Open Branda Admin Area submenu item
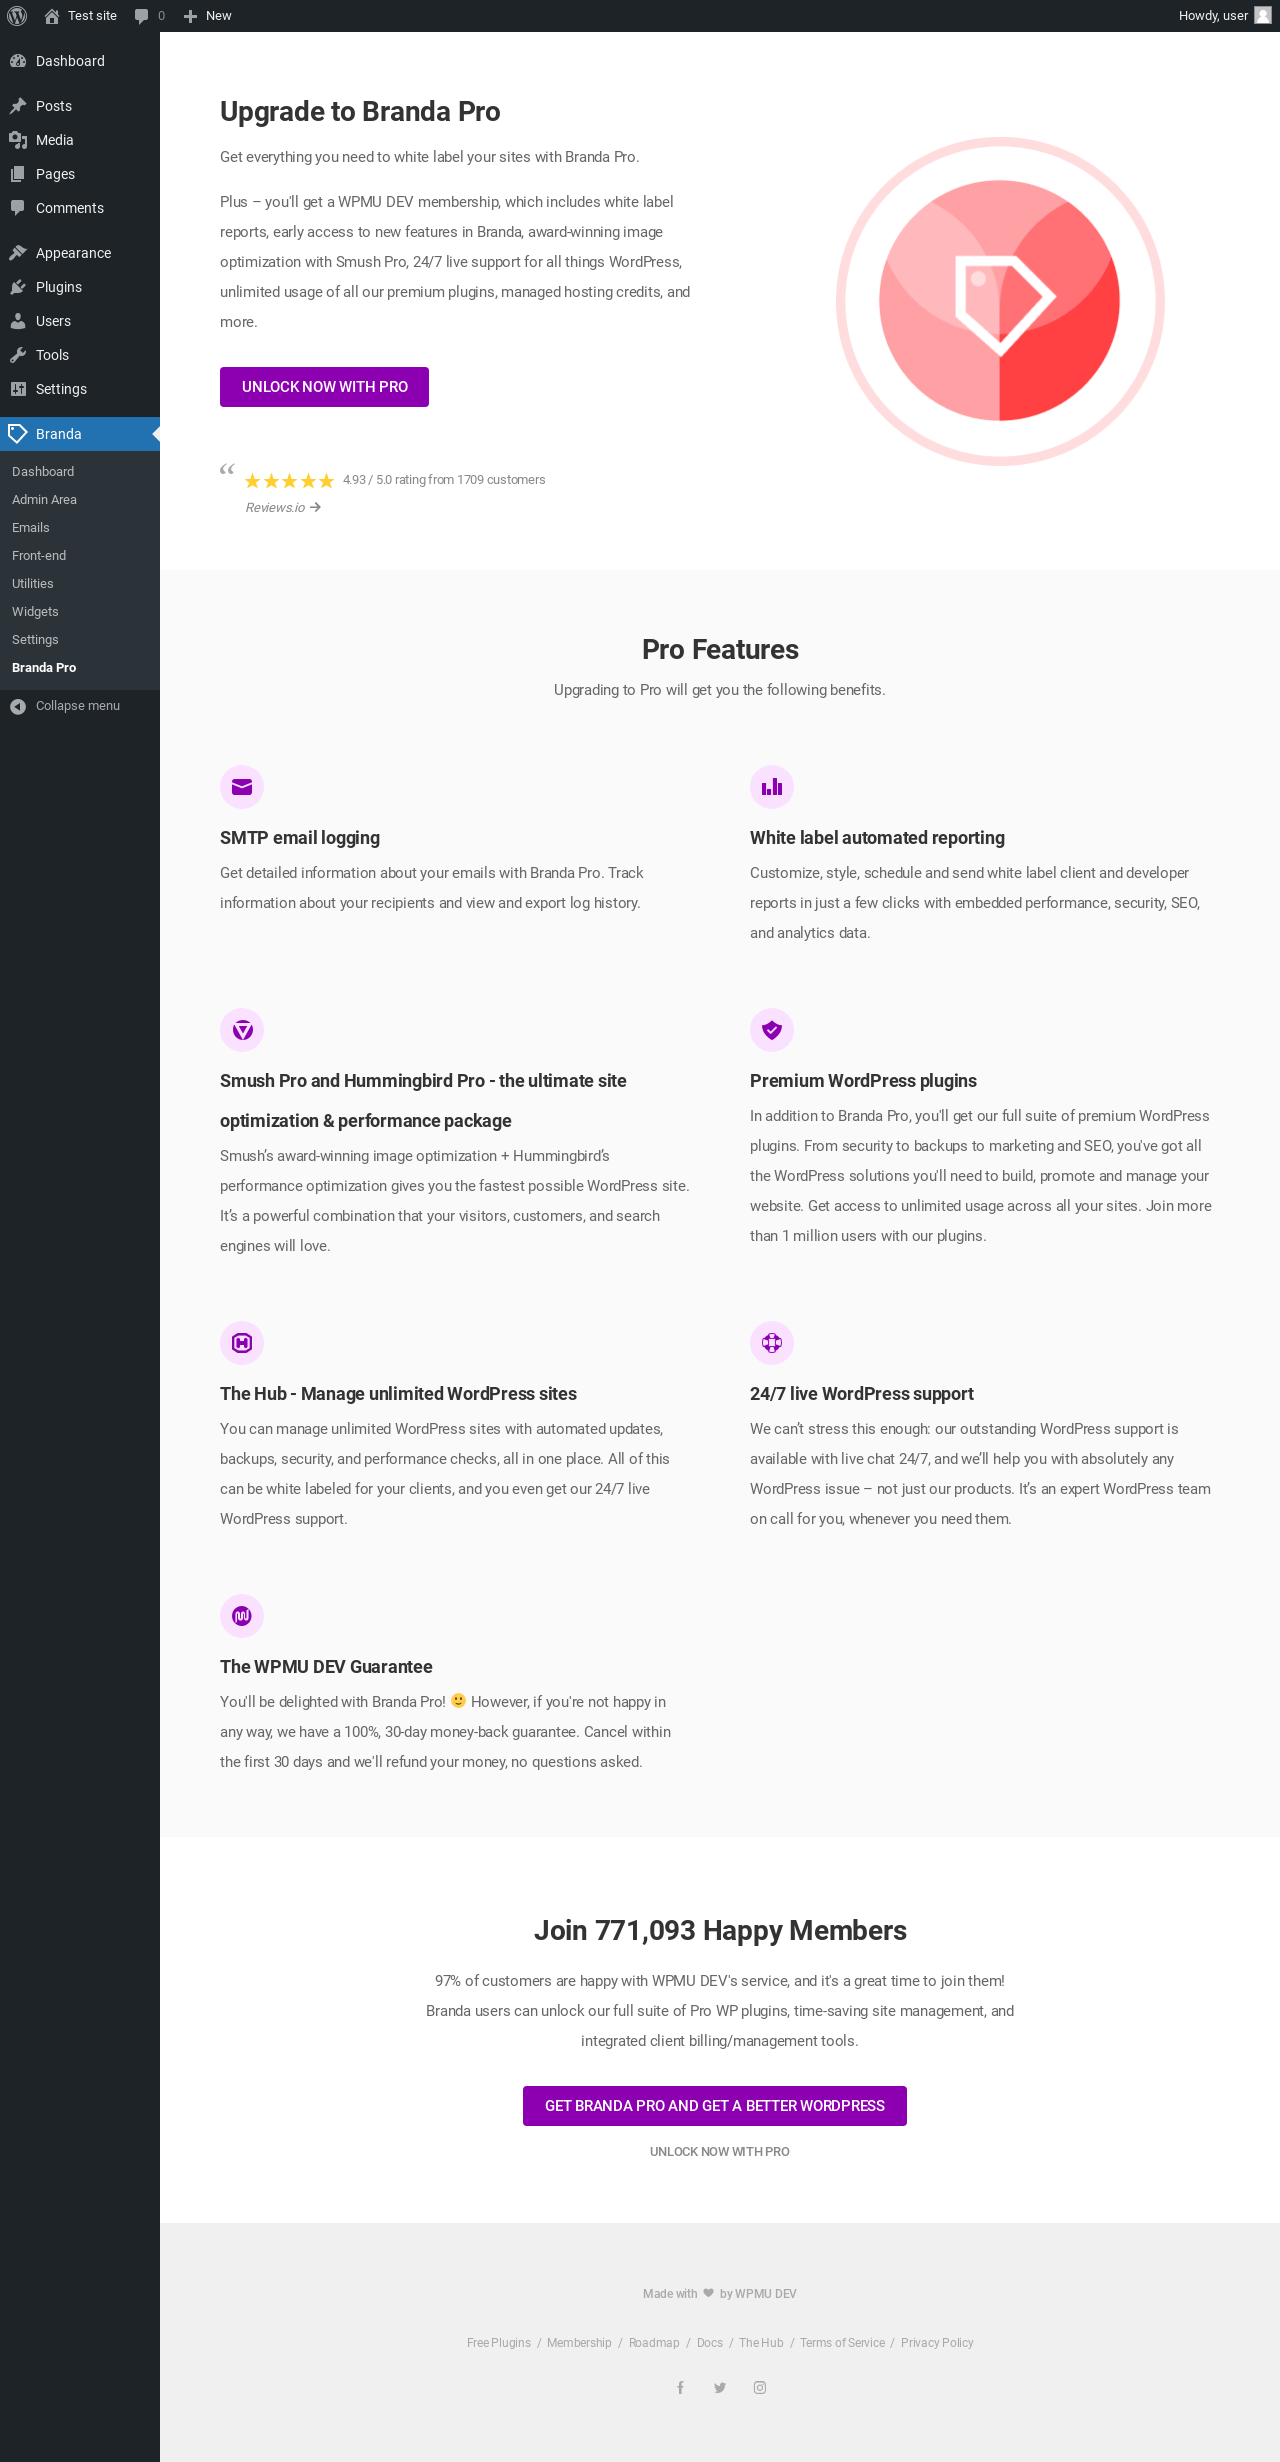This screenshot has height=2462, width=1280. 44,500
